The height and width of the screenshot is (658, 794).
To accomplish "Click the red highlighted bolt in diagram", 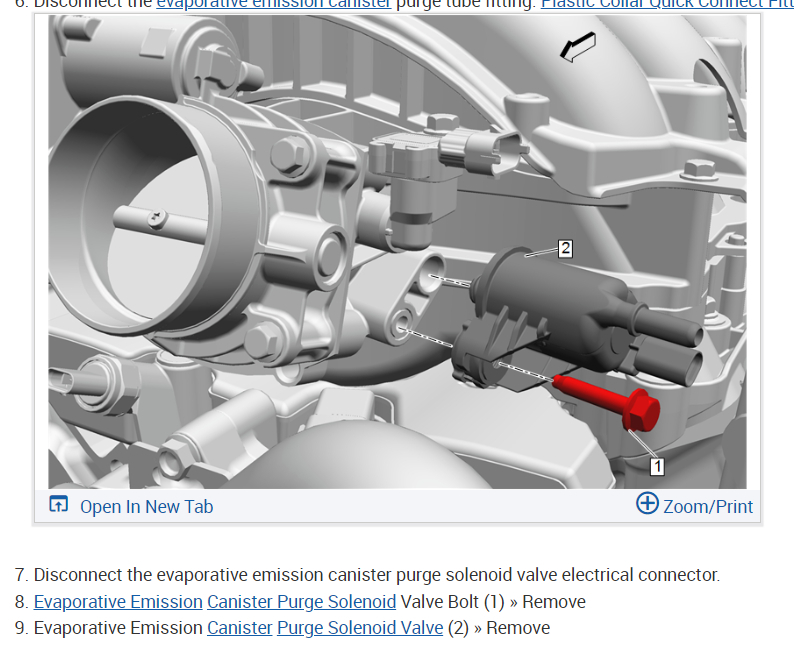I will [x=608, y=401].
